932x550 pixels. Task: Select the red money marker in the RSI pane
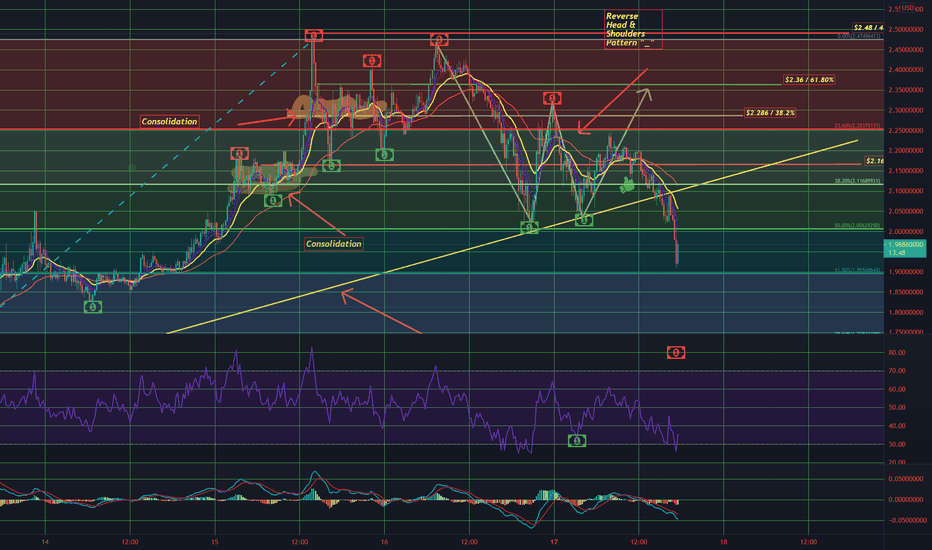(x=676, y=353)
